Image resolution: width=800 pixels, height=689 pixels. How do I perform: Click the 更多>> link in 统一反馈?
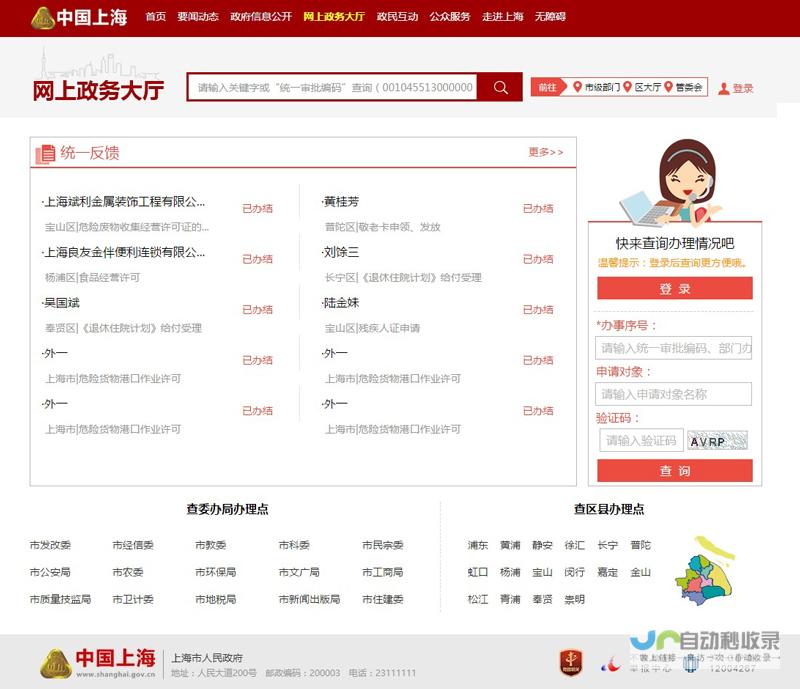coord(546,152)
